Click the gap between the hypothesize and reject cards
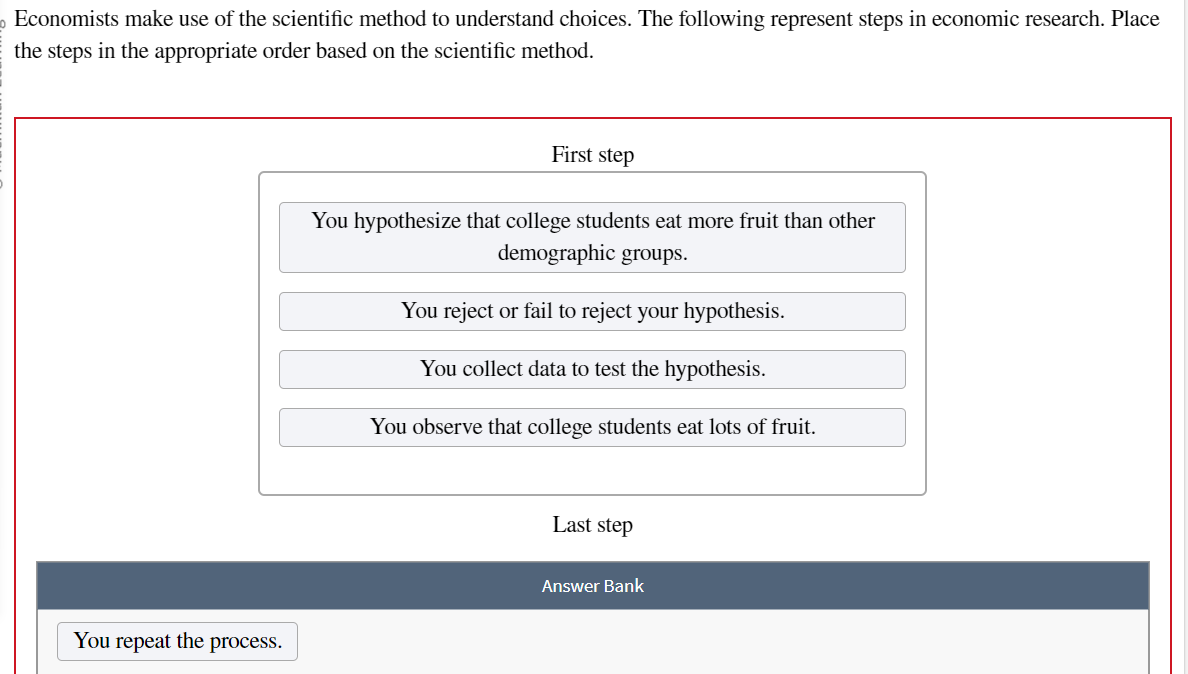 tap(592, 282)
